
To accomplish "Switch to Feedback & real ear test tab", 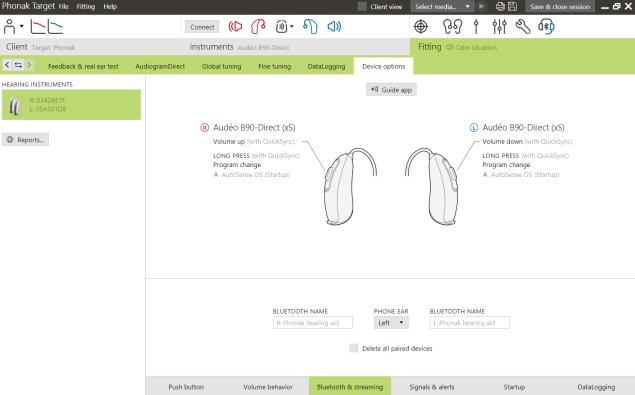I will click(83, 66).
